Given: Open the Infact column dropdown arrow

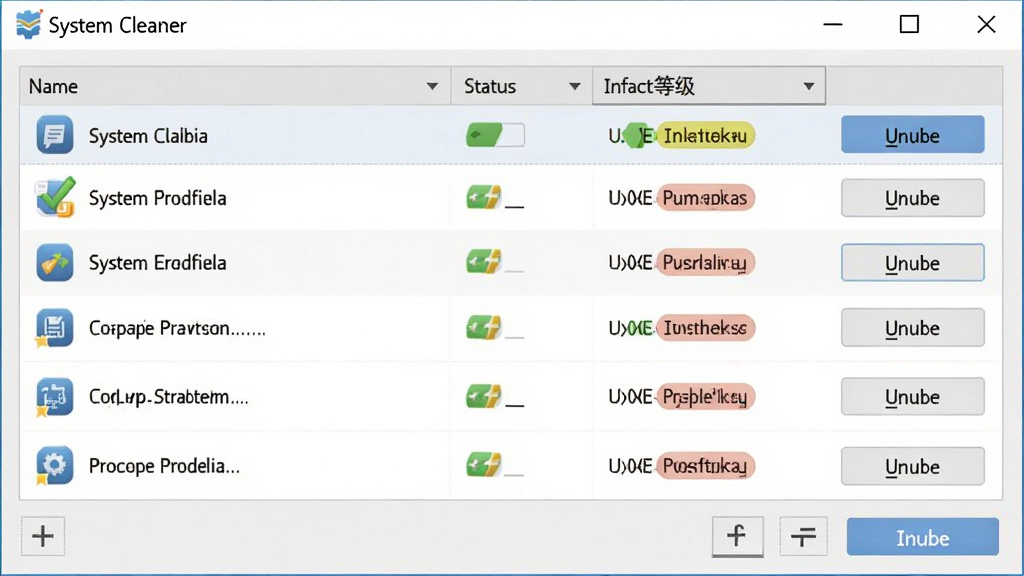Looking at the screenshot, I should coord(808,86).
